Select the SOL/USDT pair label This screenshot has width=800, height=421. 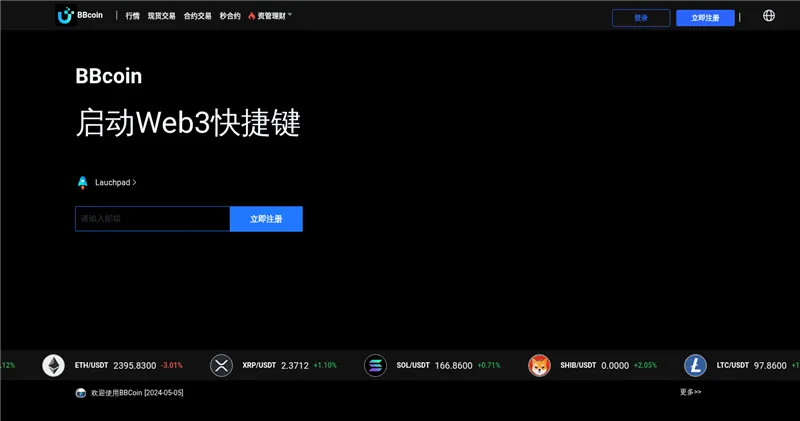click(x=413, y=365)
